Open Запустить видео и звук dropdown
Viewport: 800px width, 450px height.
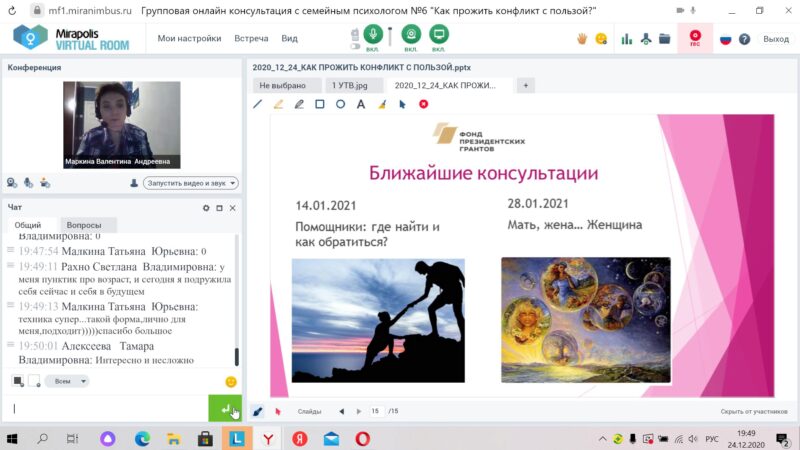click(x=190, y=183)
